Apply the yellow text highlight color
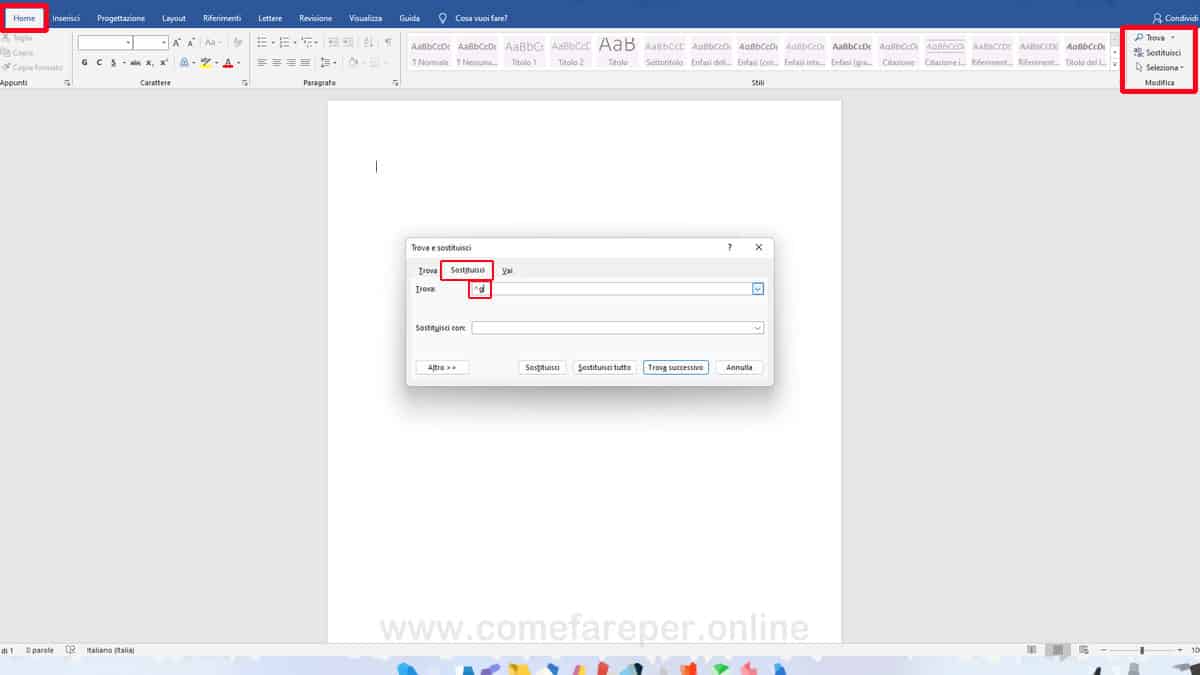1200x675 pixels. coord(207,62)
